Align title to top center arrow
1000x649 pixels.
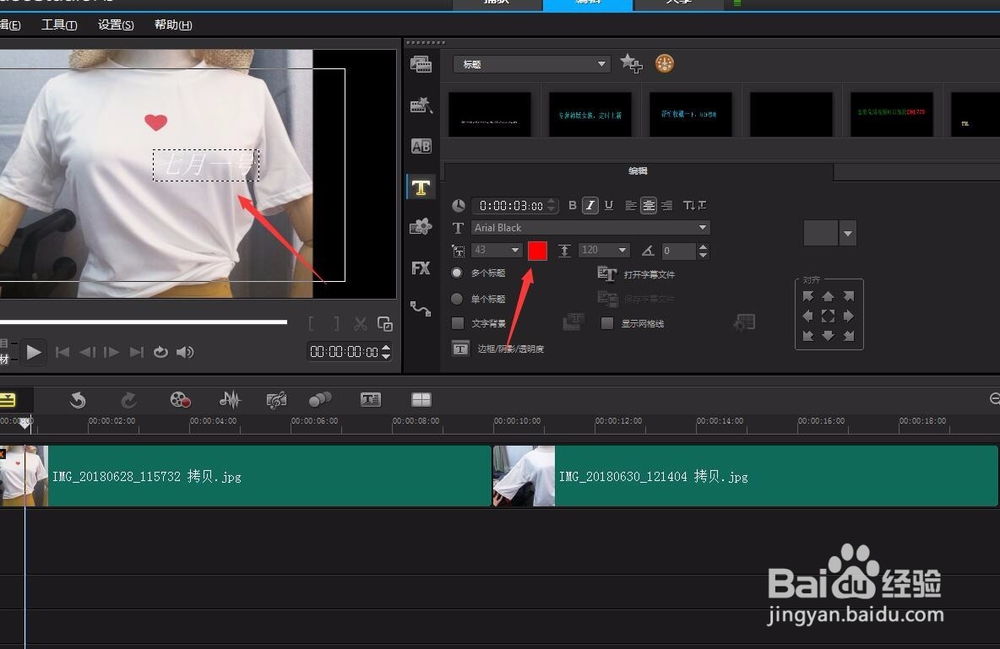[x=828, y=296]
